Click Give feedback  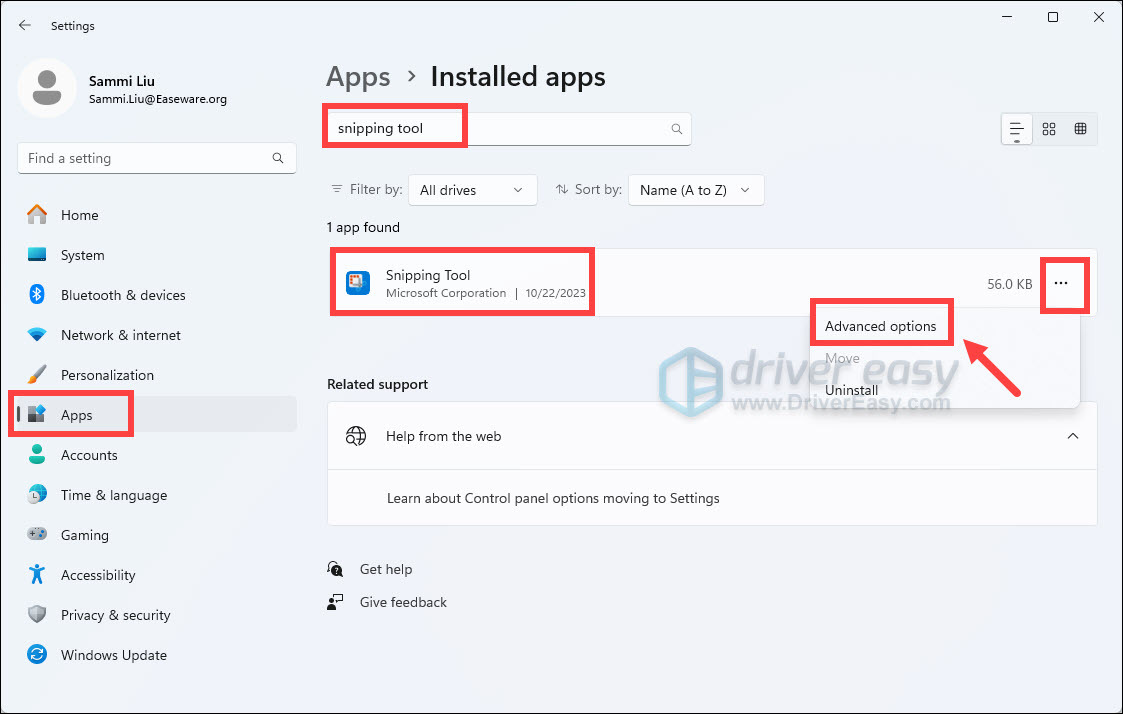point(403,602)
